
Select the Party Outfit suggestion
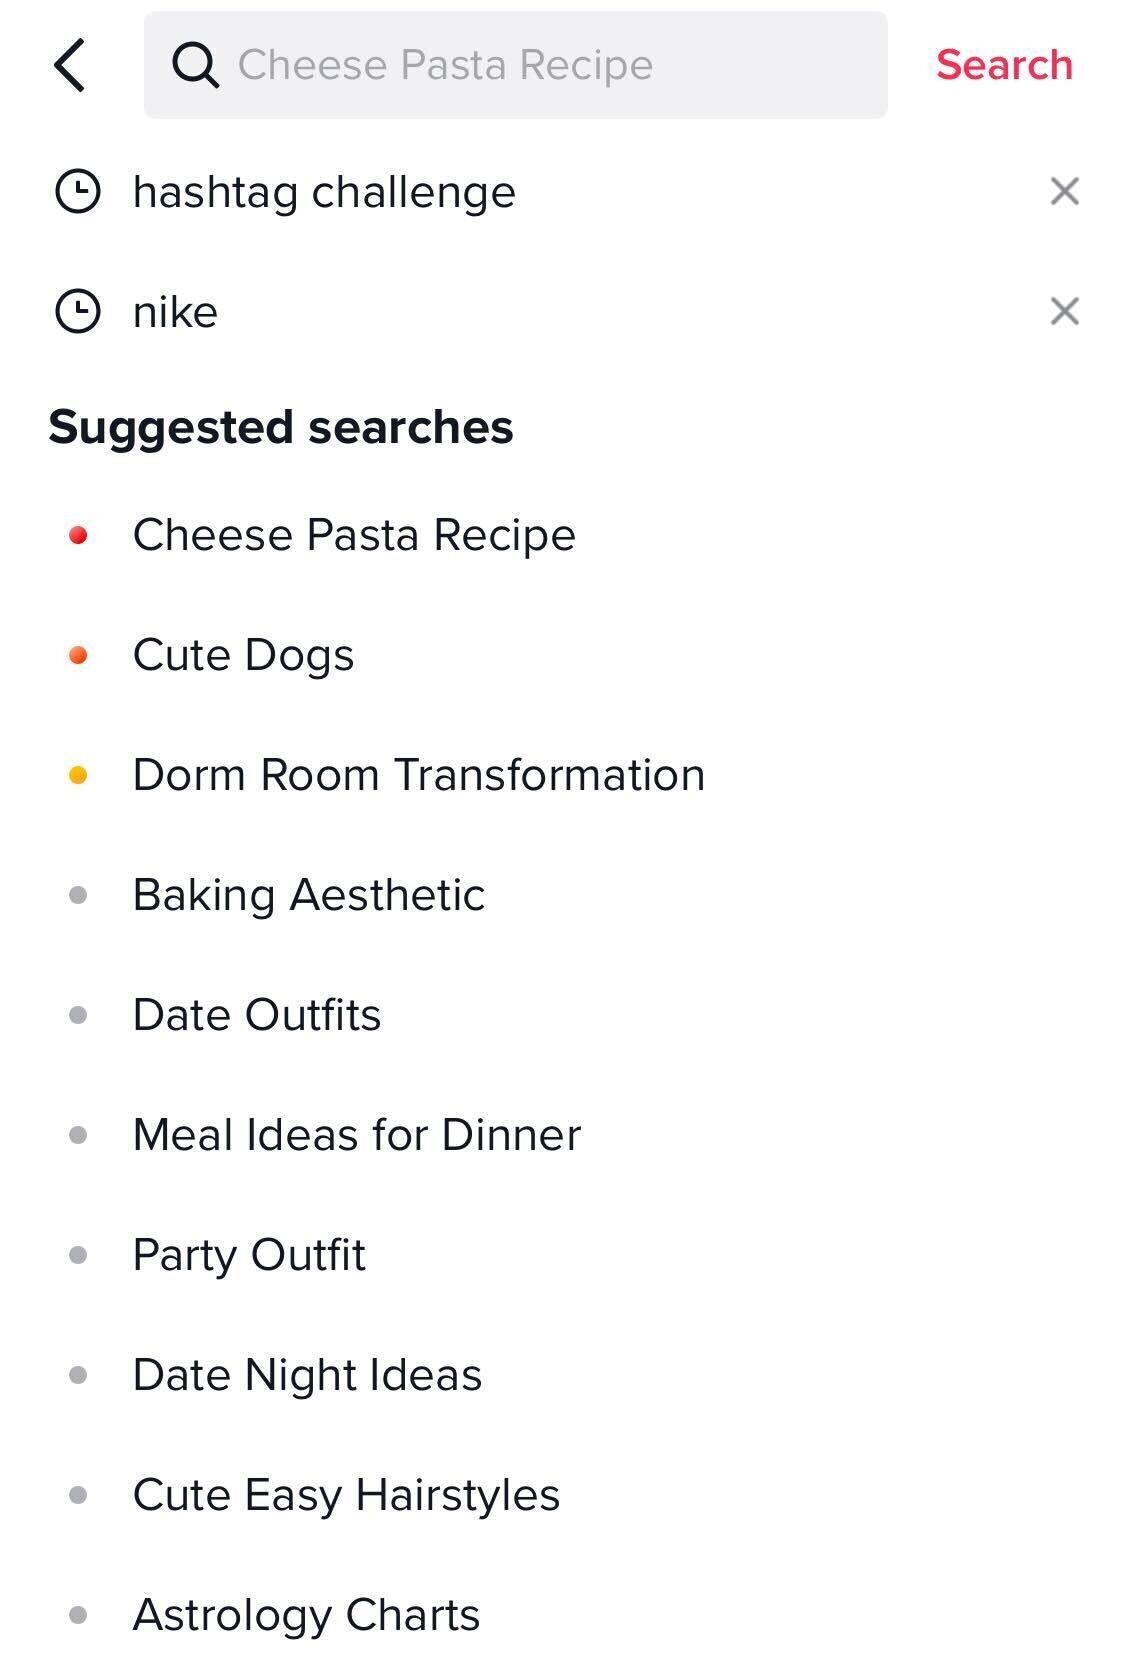click(249, 1255)
